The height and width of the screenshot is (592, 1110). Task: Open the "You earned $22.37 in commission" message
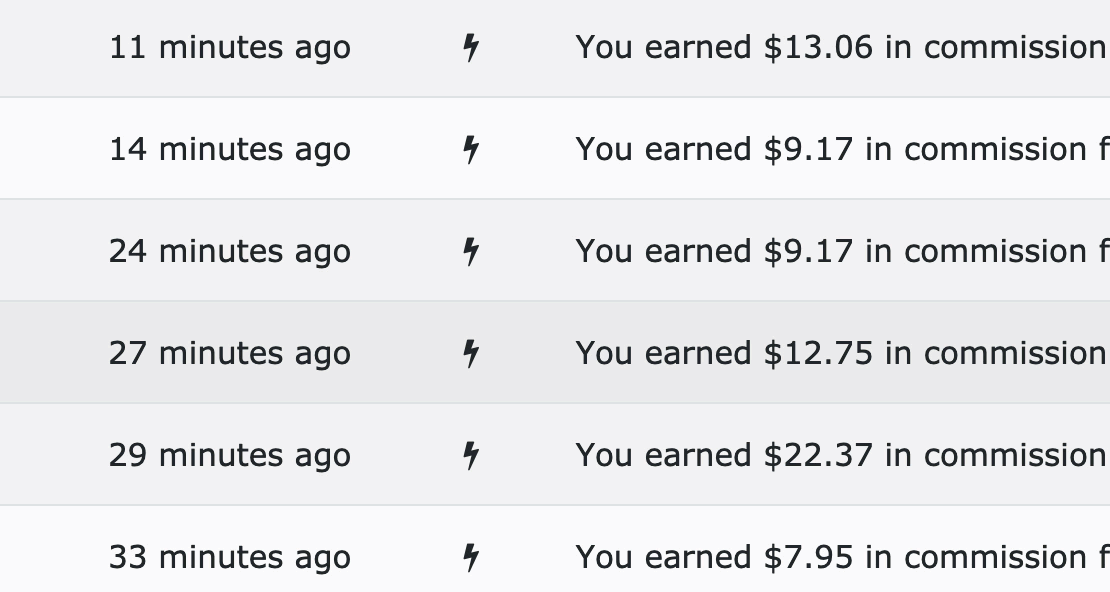(x=840, y=456)
